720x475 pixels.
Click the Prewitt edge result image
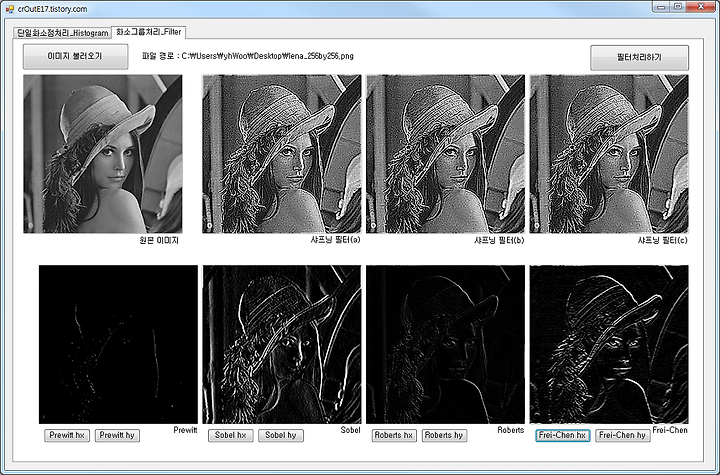coord(118,344)
